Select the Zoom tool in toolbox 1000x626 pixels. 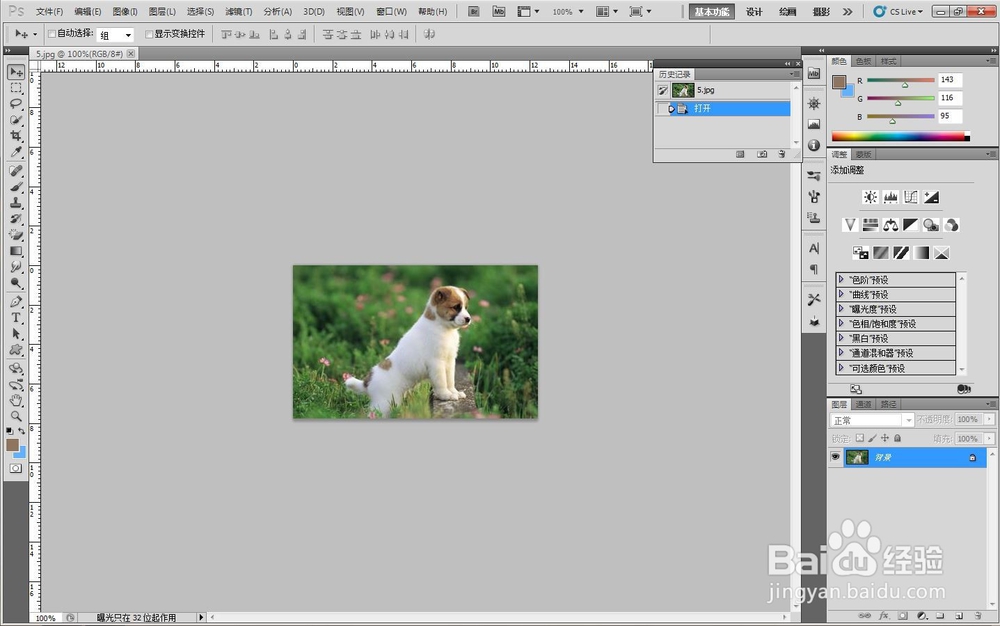[x=16, y=416]
